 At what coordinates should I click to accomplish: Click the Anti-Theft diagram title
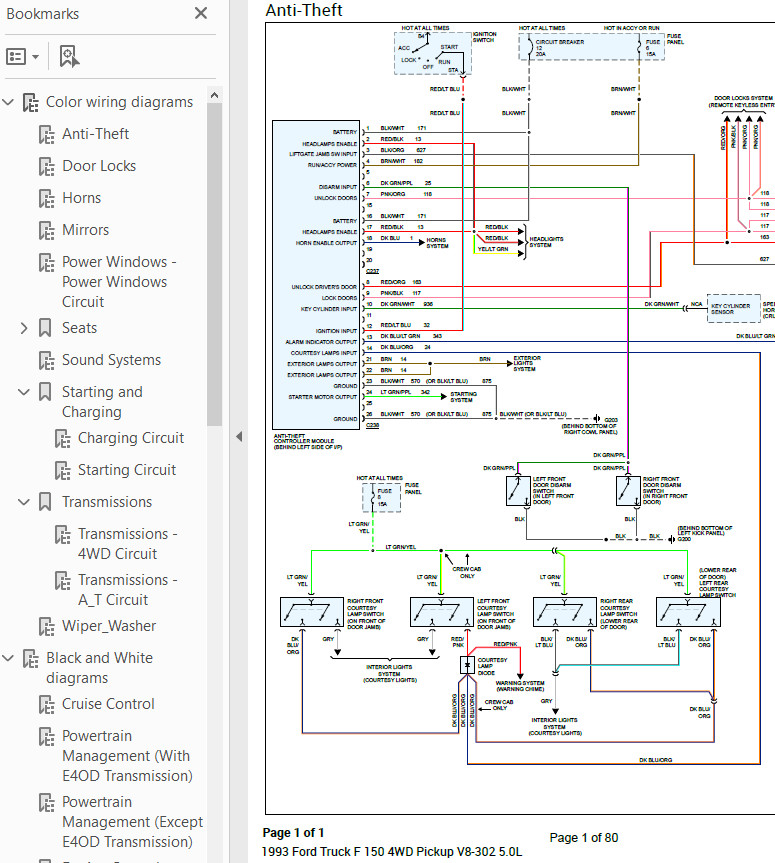tap(304, 10)
